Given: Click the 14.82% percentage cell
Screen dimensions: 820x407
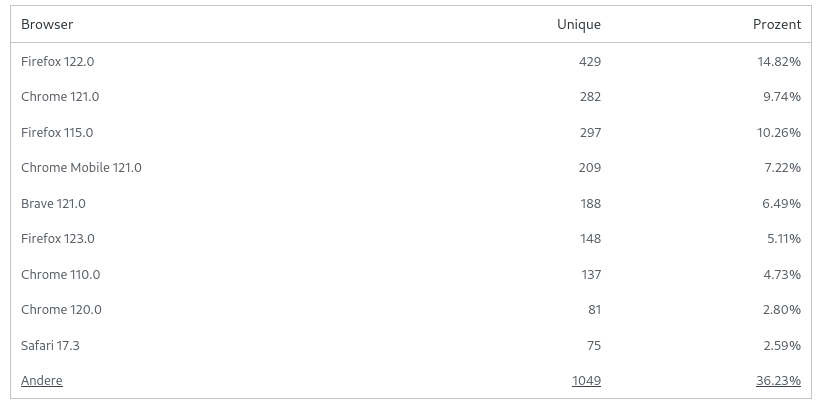Looking at the screenshot, I should [779, 62].
